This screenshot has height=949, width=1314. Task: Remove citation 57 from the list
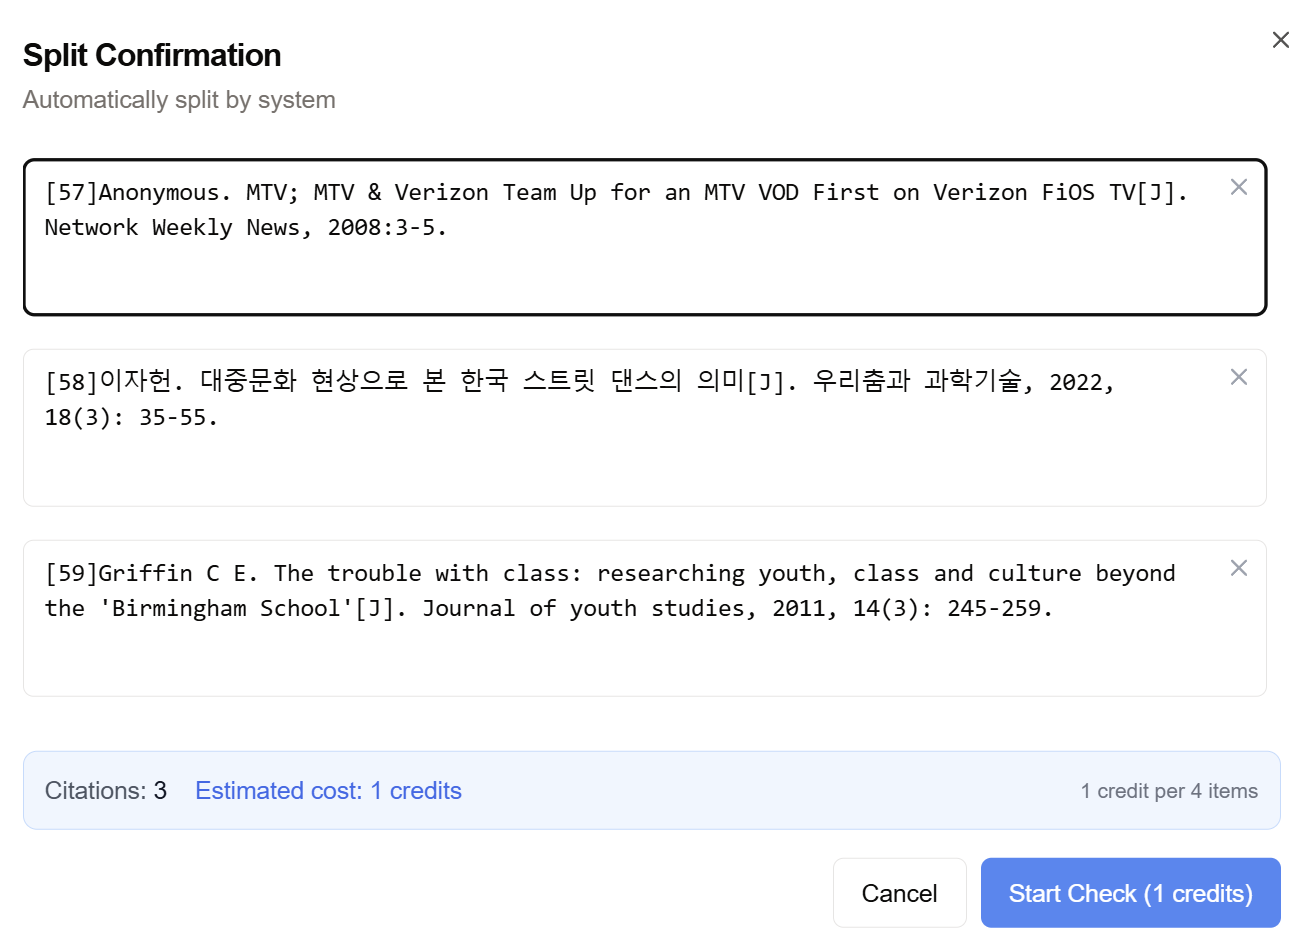click(1238, 187)
